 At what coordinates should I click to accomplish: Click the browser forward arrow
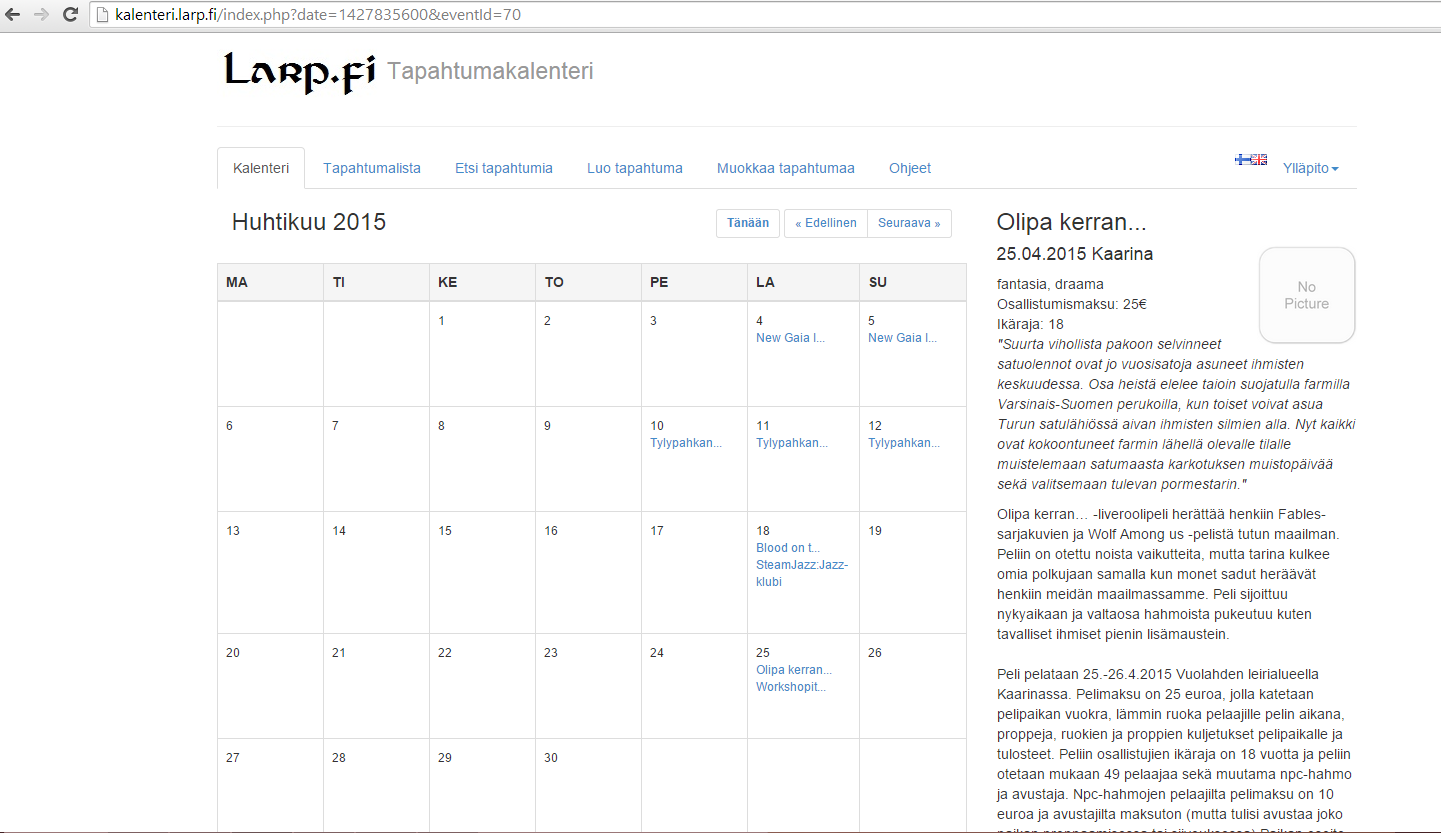point(41,15)
